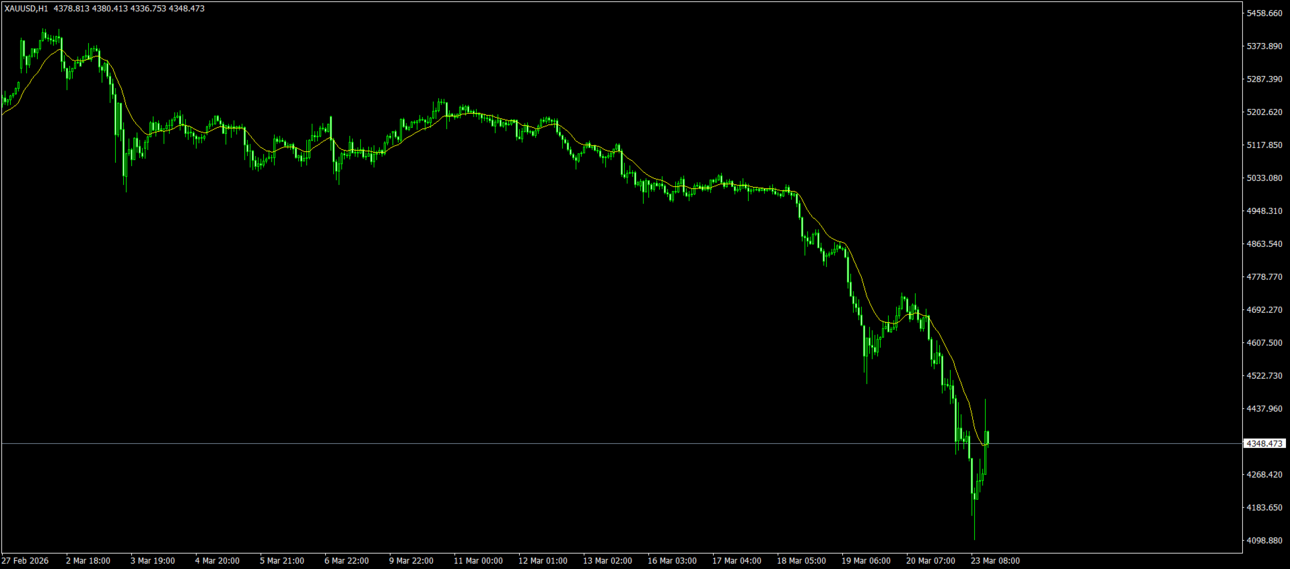
Task: Click the 4778.770 price axis label
Action: click(1265, 277)
